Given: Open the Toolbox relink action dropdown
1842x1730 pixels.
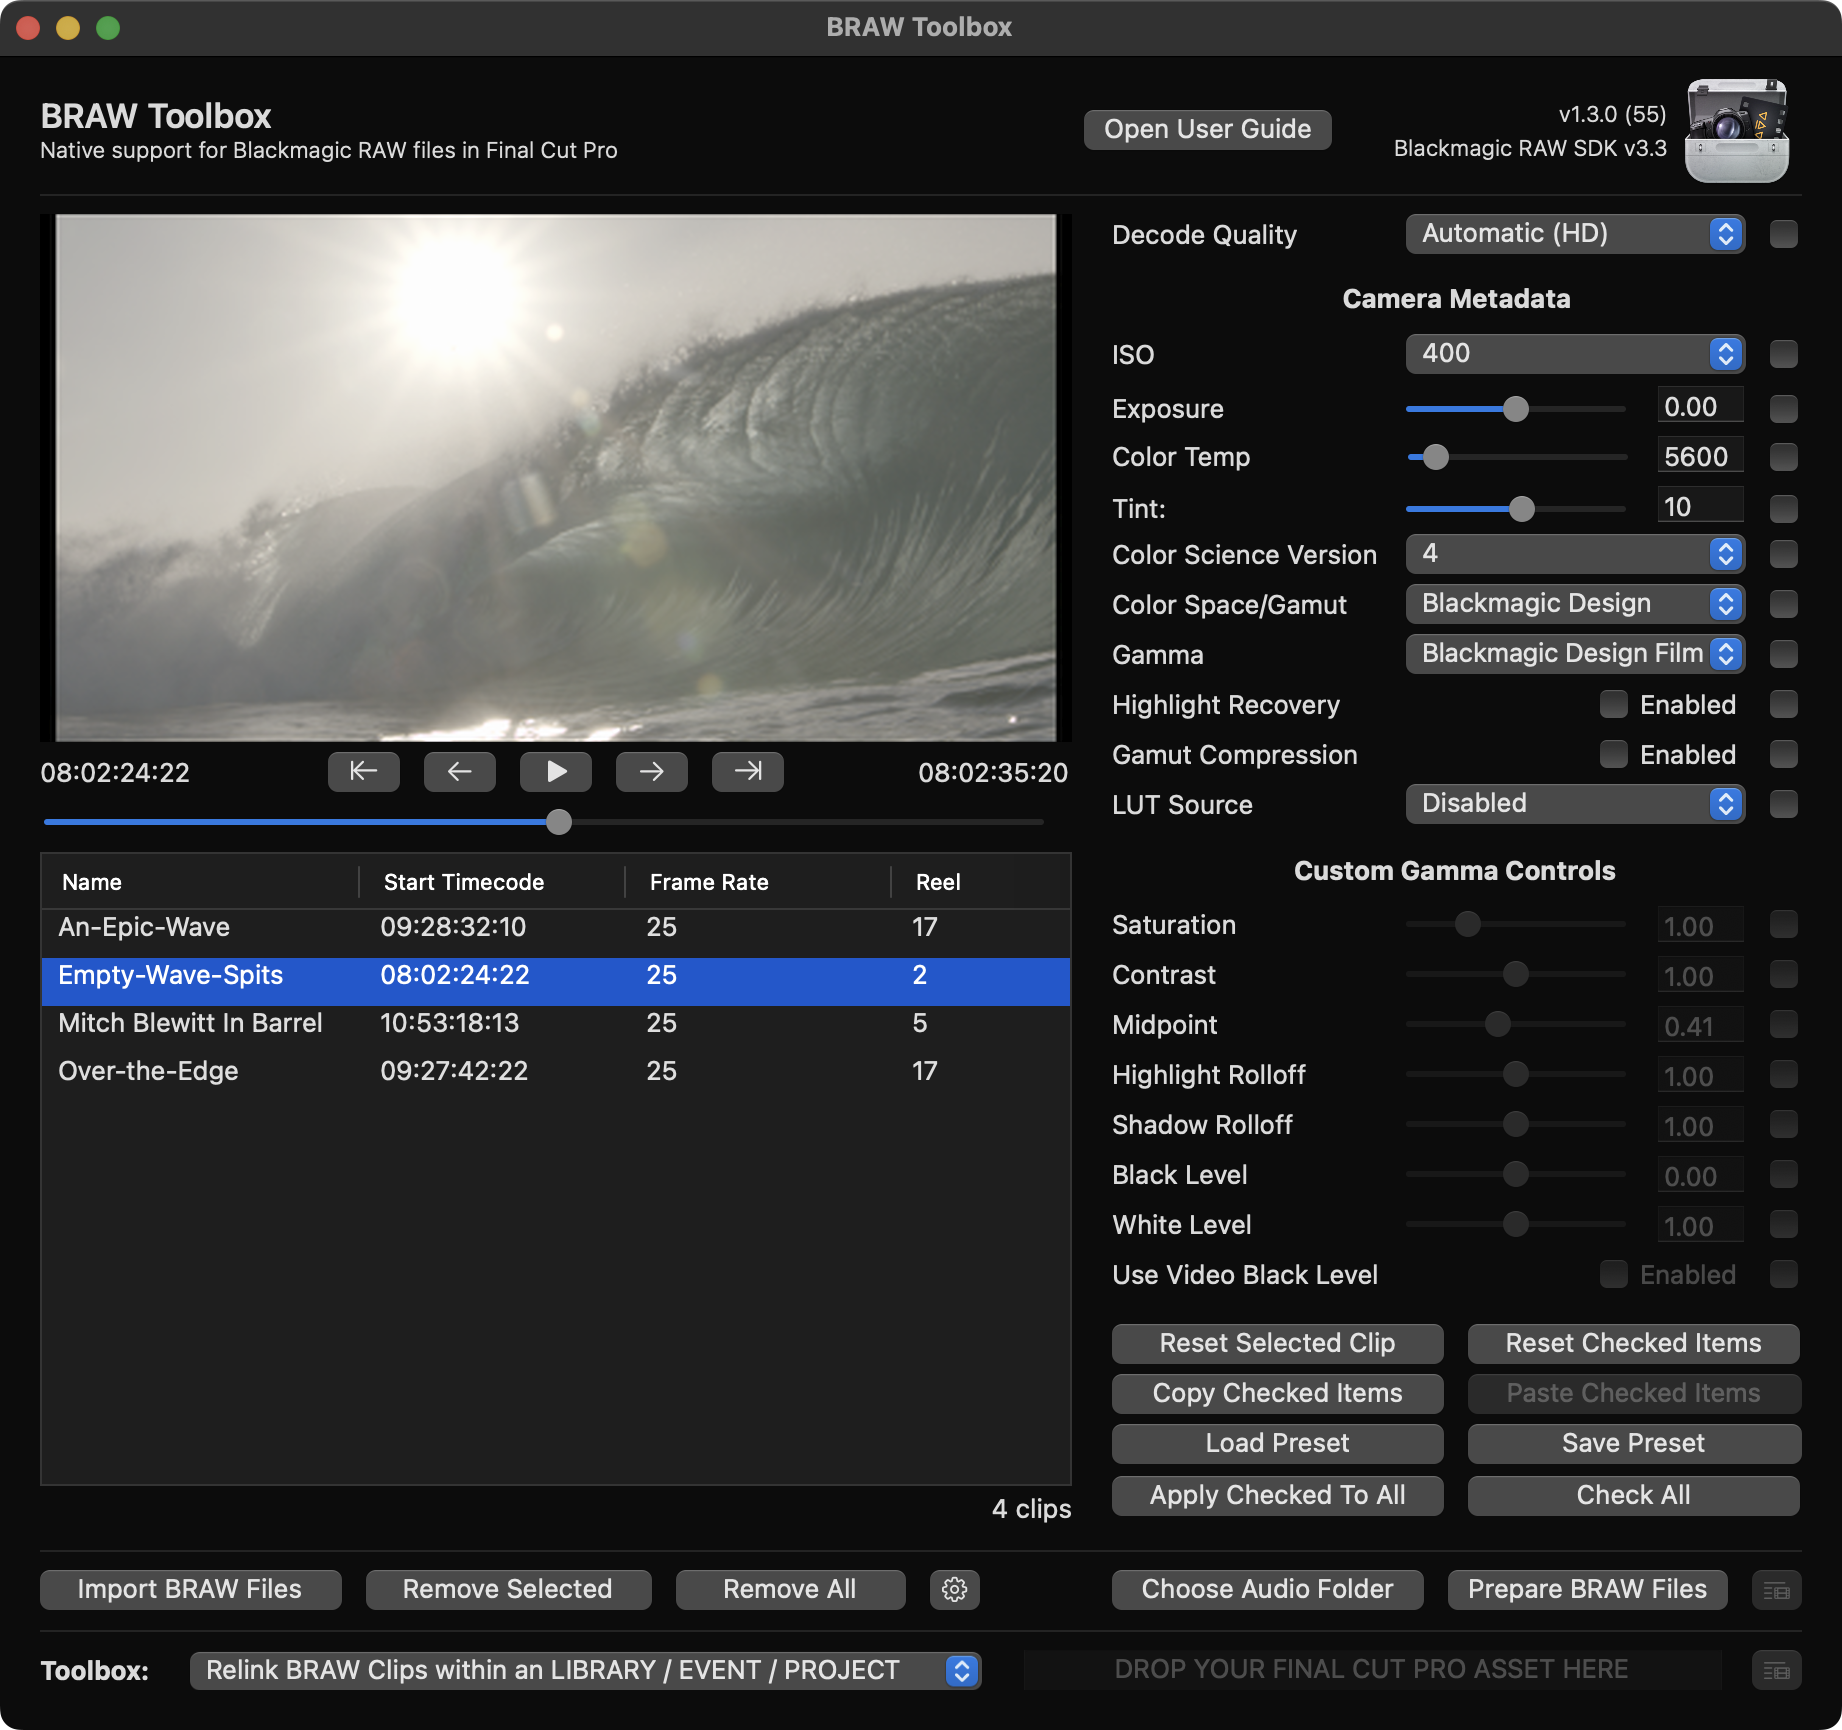Looking at the screenshot, I should coord(585,1670).
